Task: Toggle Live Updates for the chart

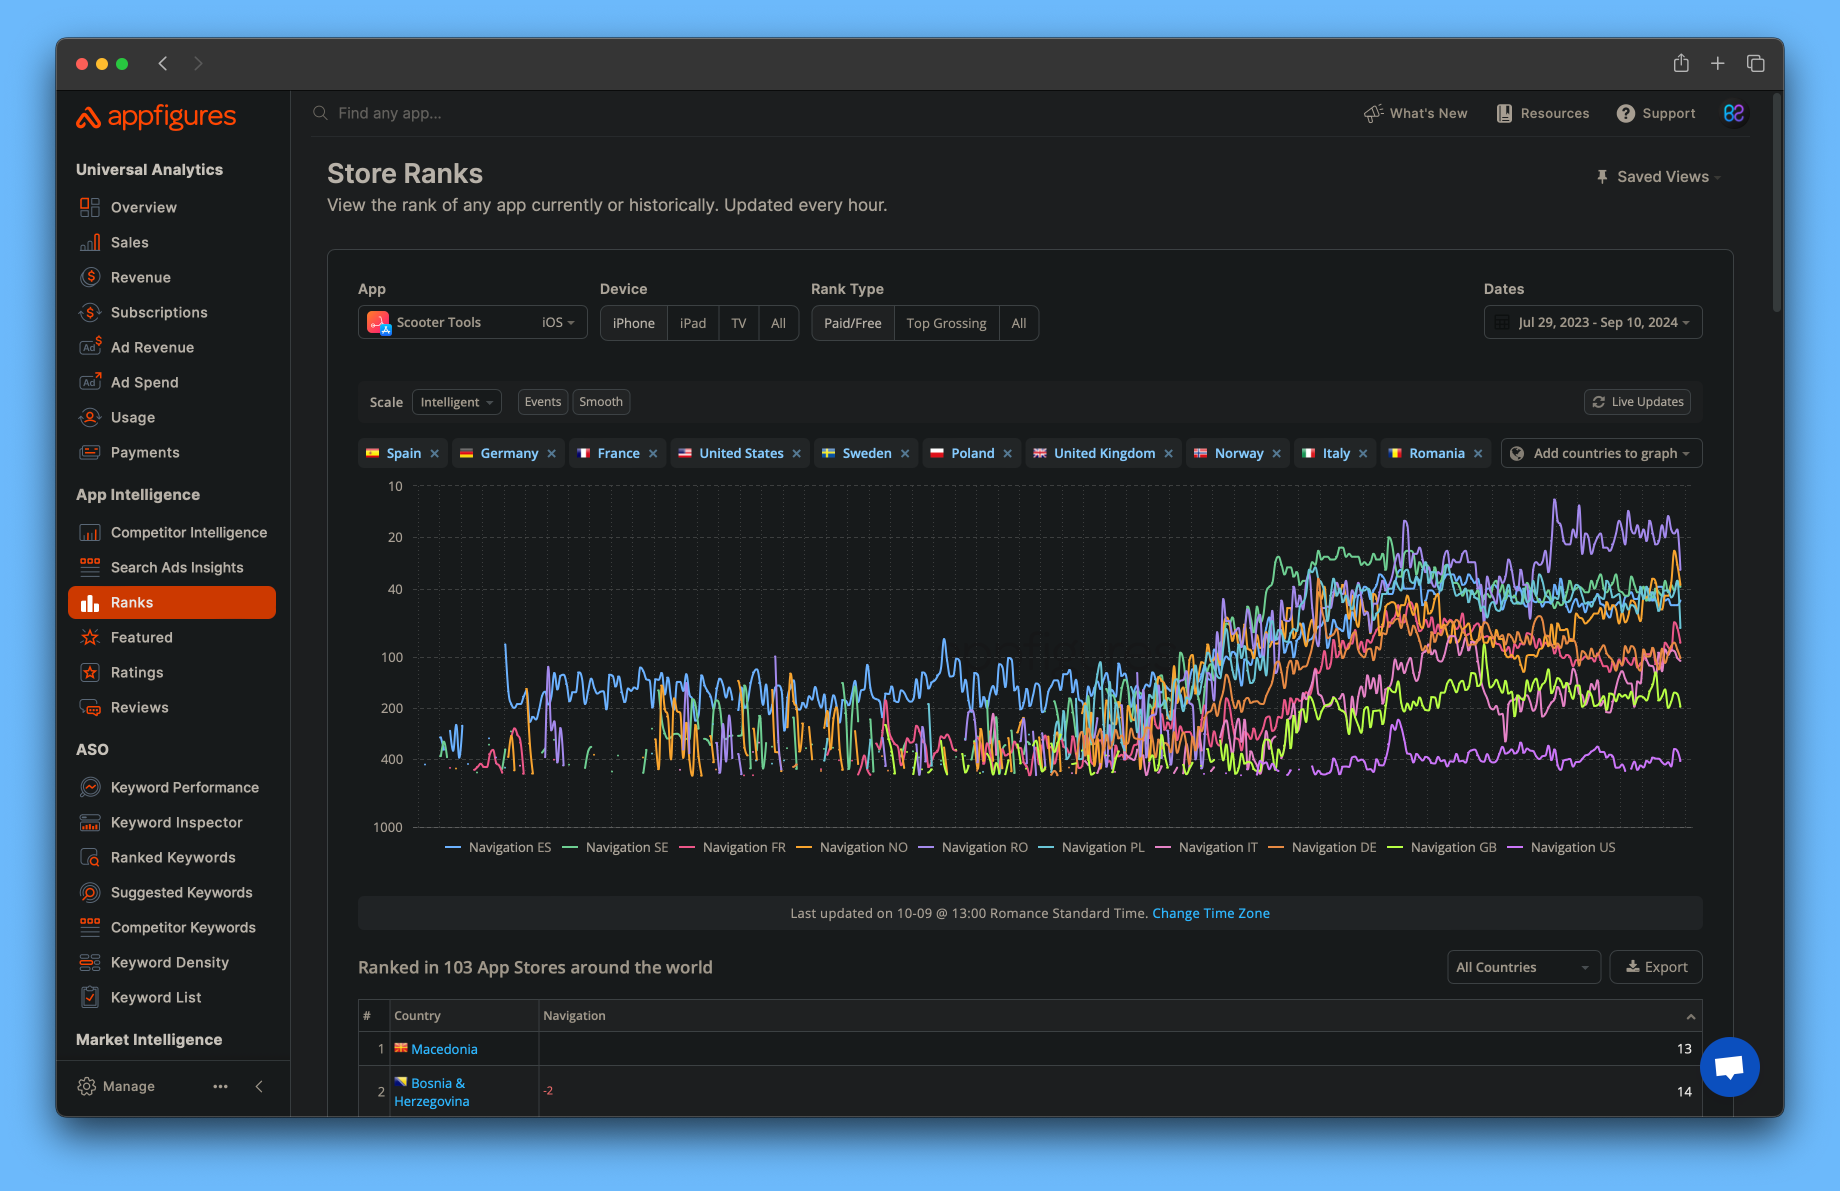Action: (1637, 401)
